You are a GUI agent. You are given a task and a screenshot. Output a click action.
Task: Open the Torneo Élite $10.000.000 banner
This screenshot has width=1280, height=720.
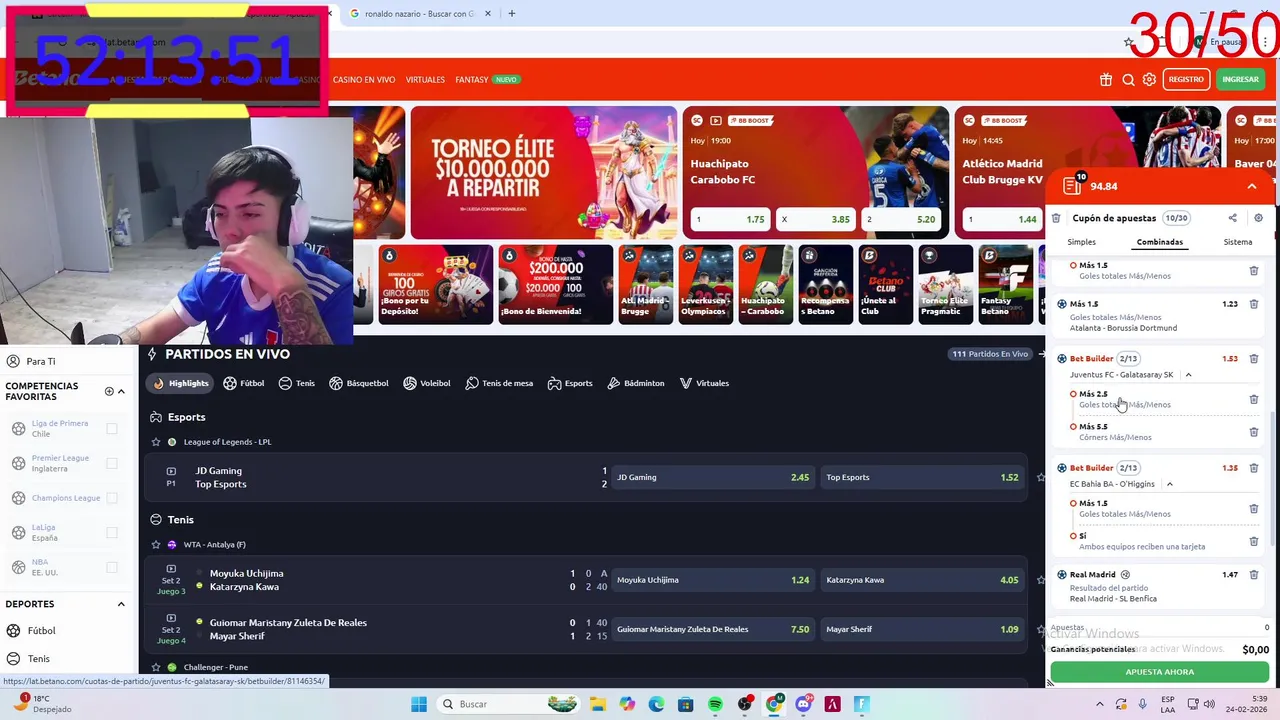tap(543, 172)
